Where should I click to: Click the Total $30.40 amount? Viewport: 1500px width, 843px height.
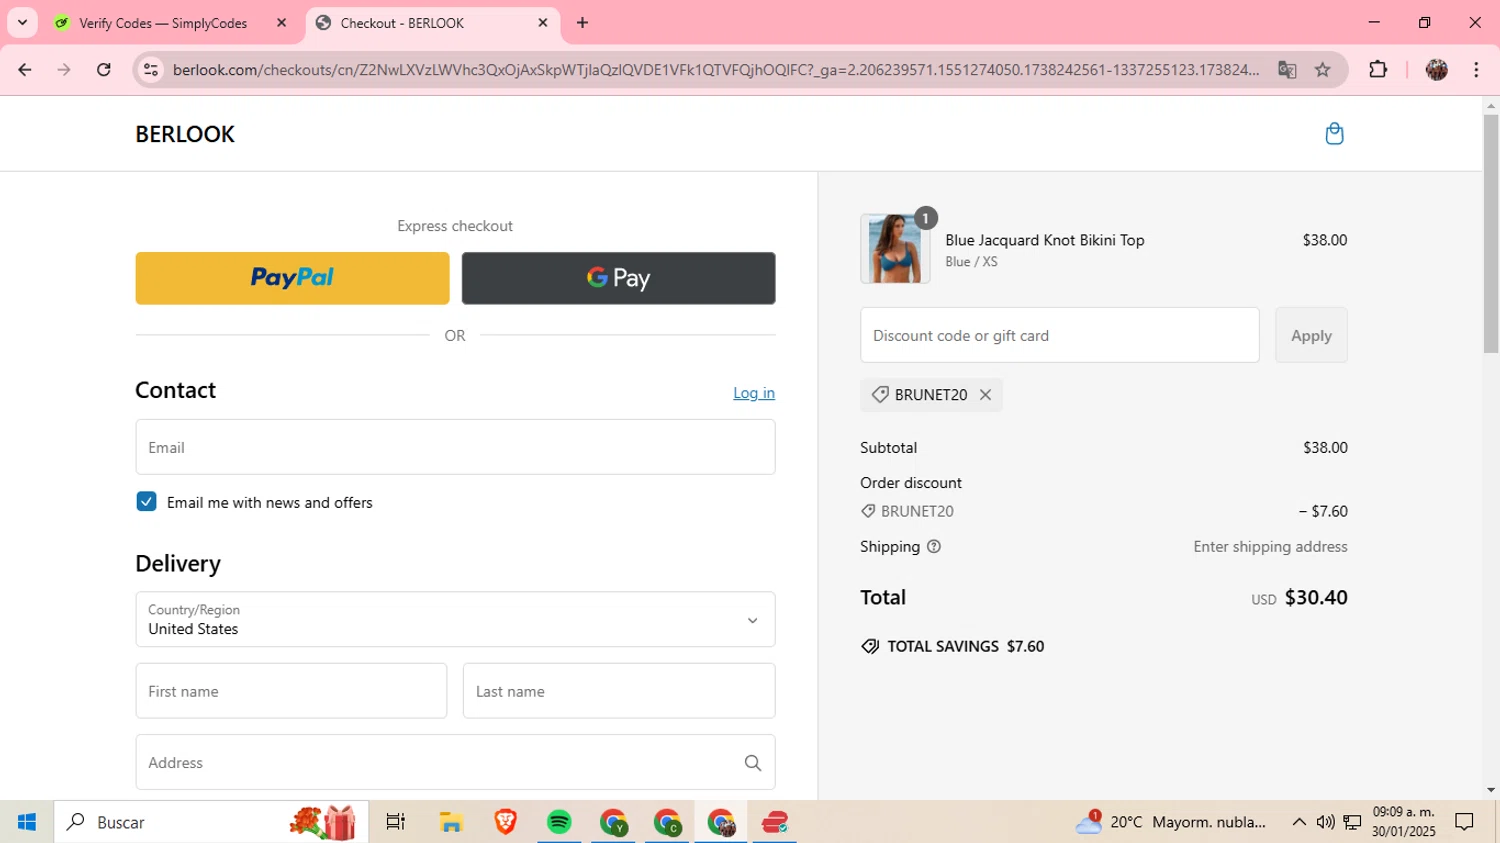click(1316, 598)
